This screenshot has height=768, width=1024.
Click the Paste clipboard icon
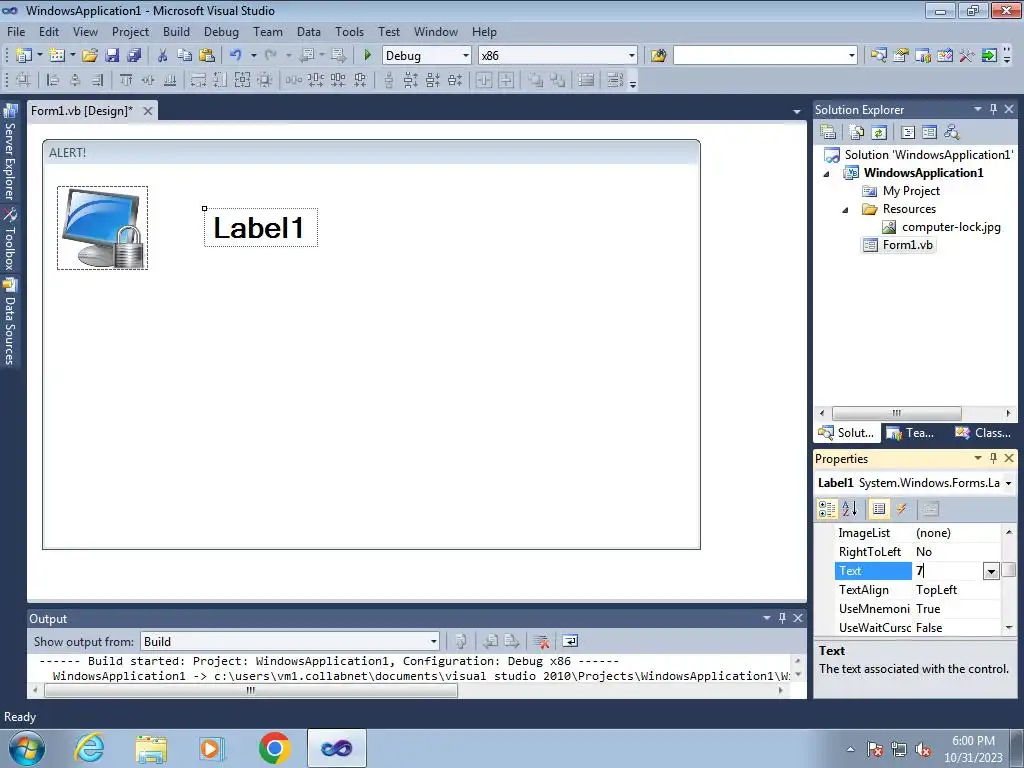click(207, 56)
